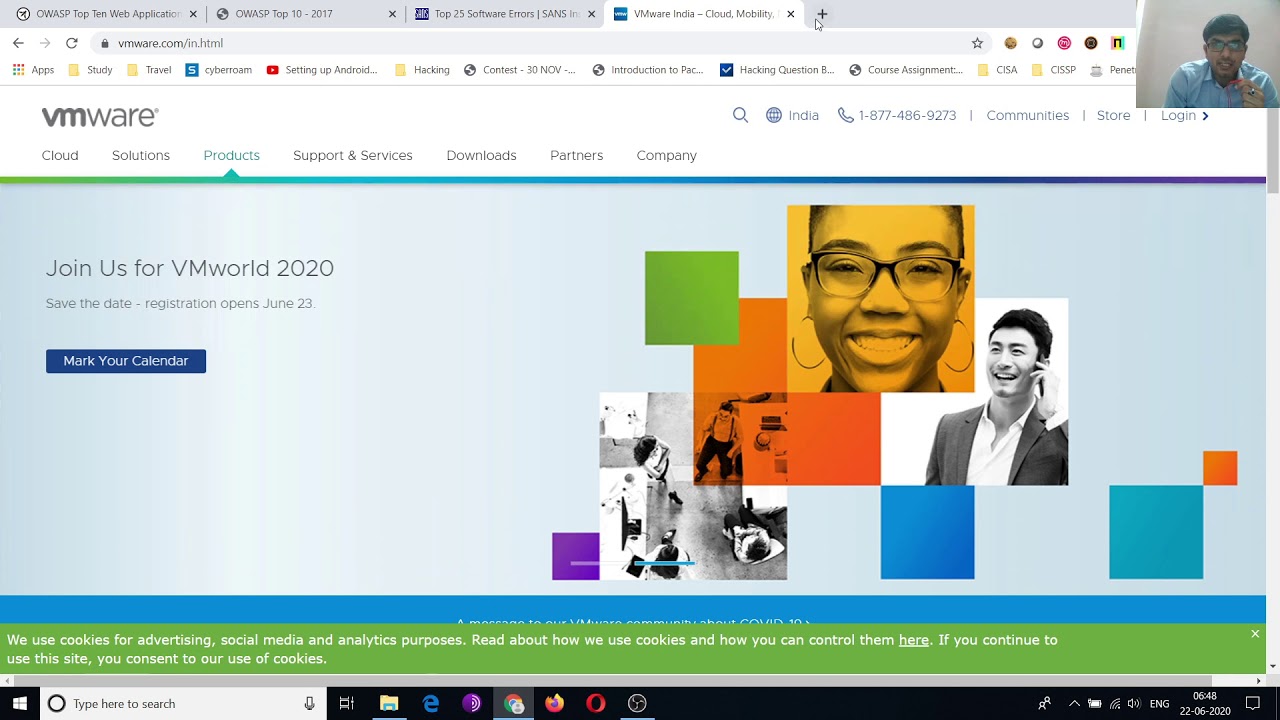This screenshot has height=720, width=1280.
Task: Open a new browser tab
Action: pyautogui.click(x=821, y=14)
